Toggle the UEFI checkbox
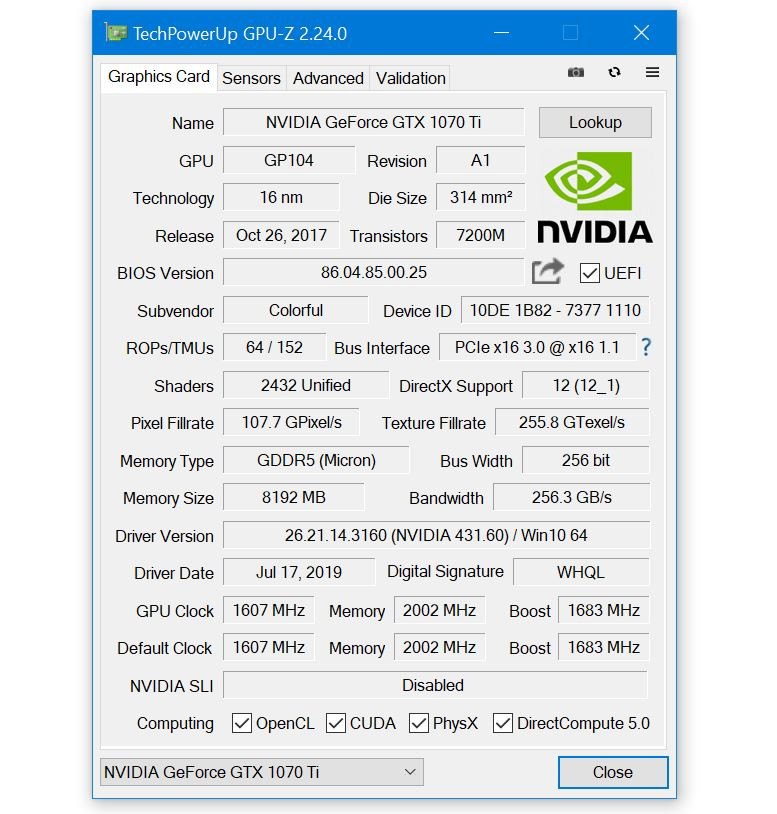The image size is (777, 814). pos(590,273)
